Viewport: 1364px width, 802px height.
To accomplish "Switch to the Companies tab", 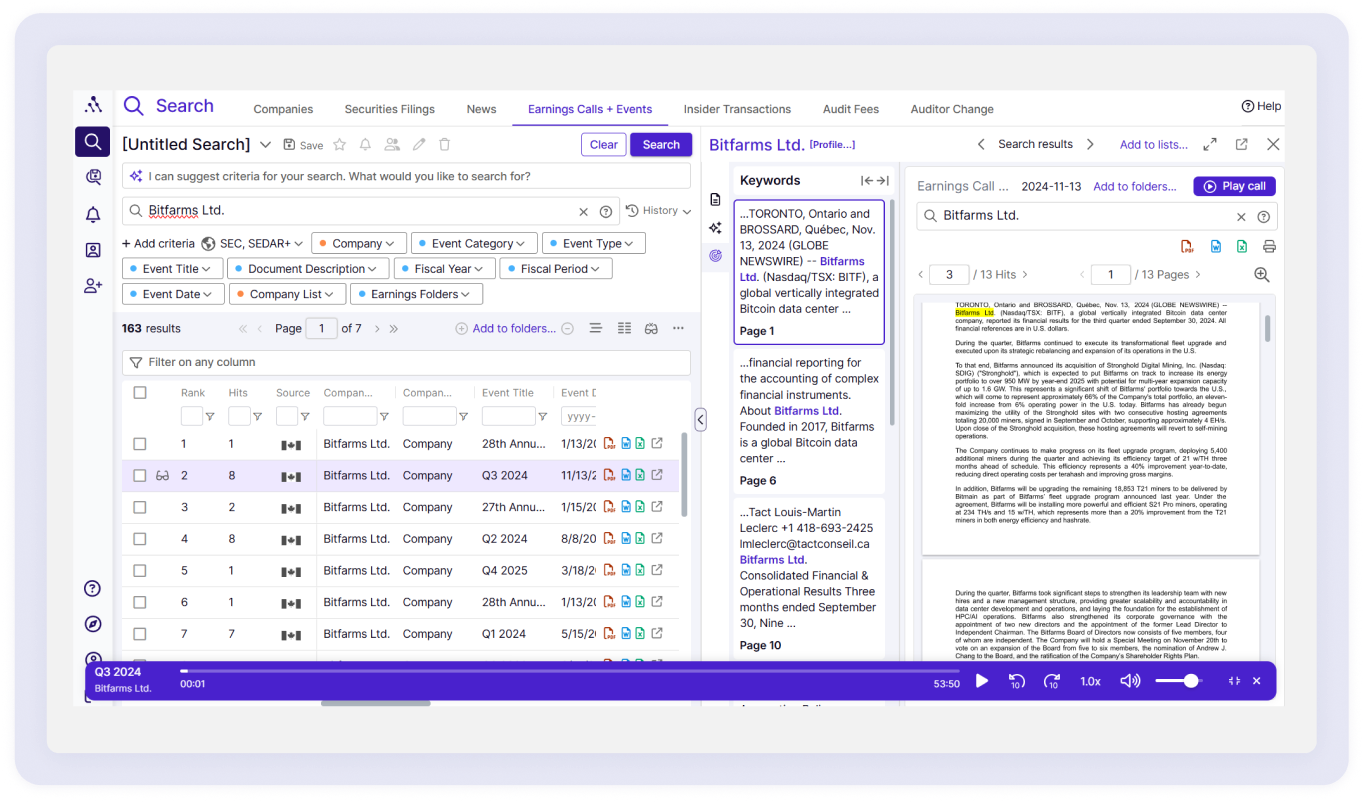I will [x=283, y=109].
